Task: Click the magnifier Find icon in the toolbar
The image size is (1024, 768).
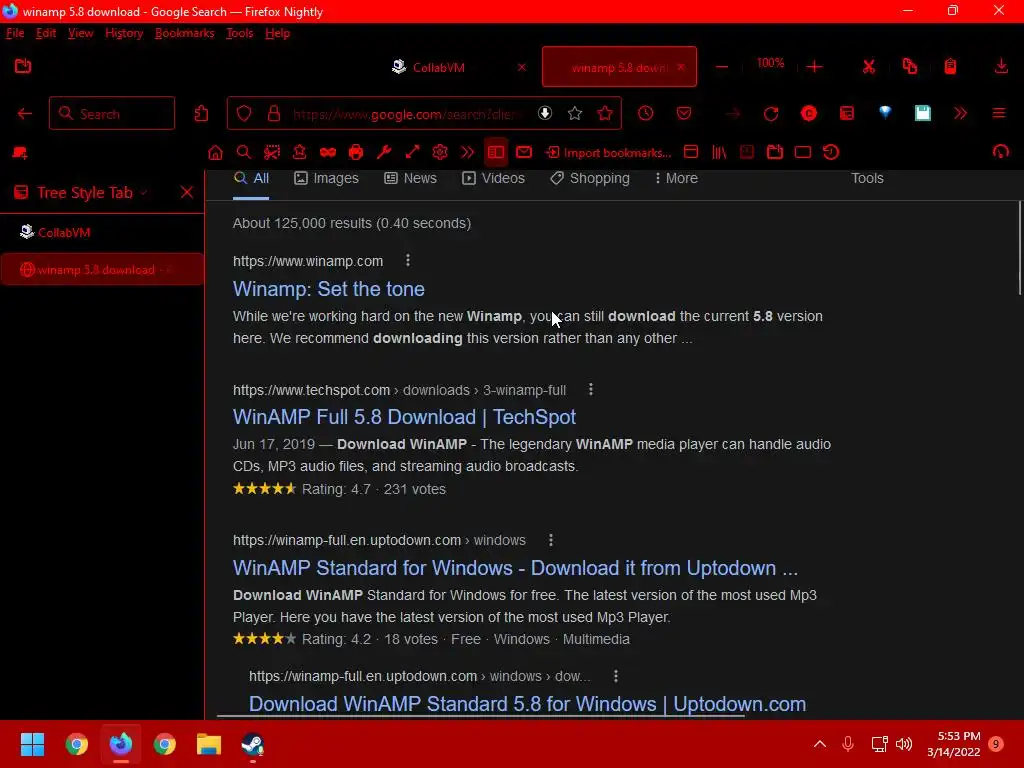Action: click(244, 153)
